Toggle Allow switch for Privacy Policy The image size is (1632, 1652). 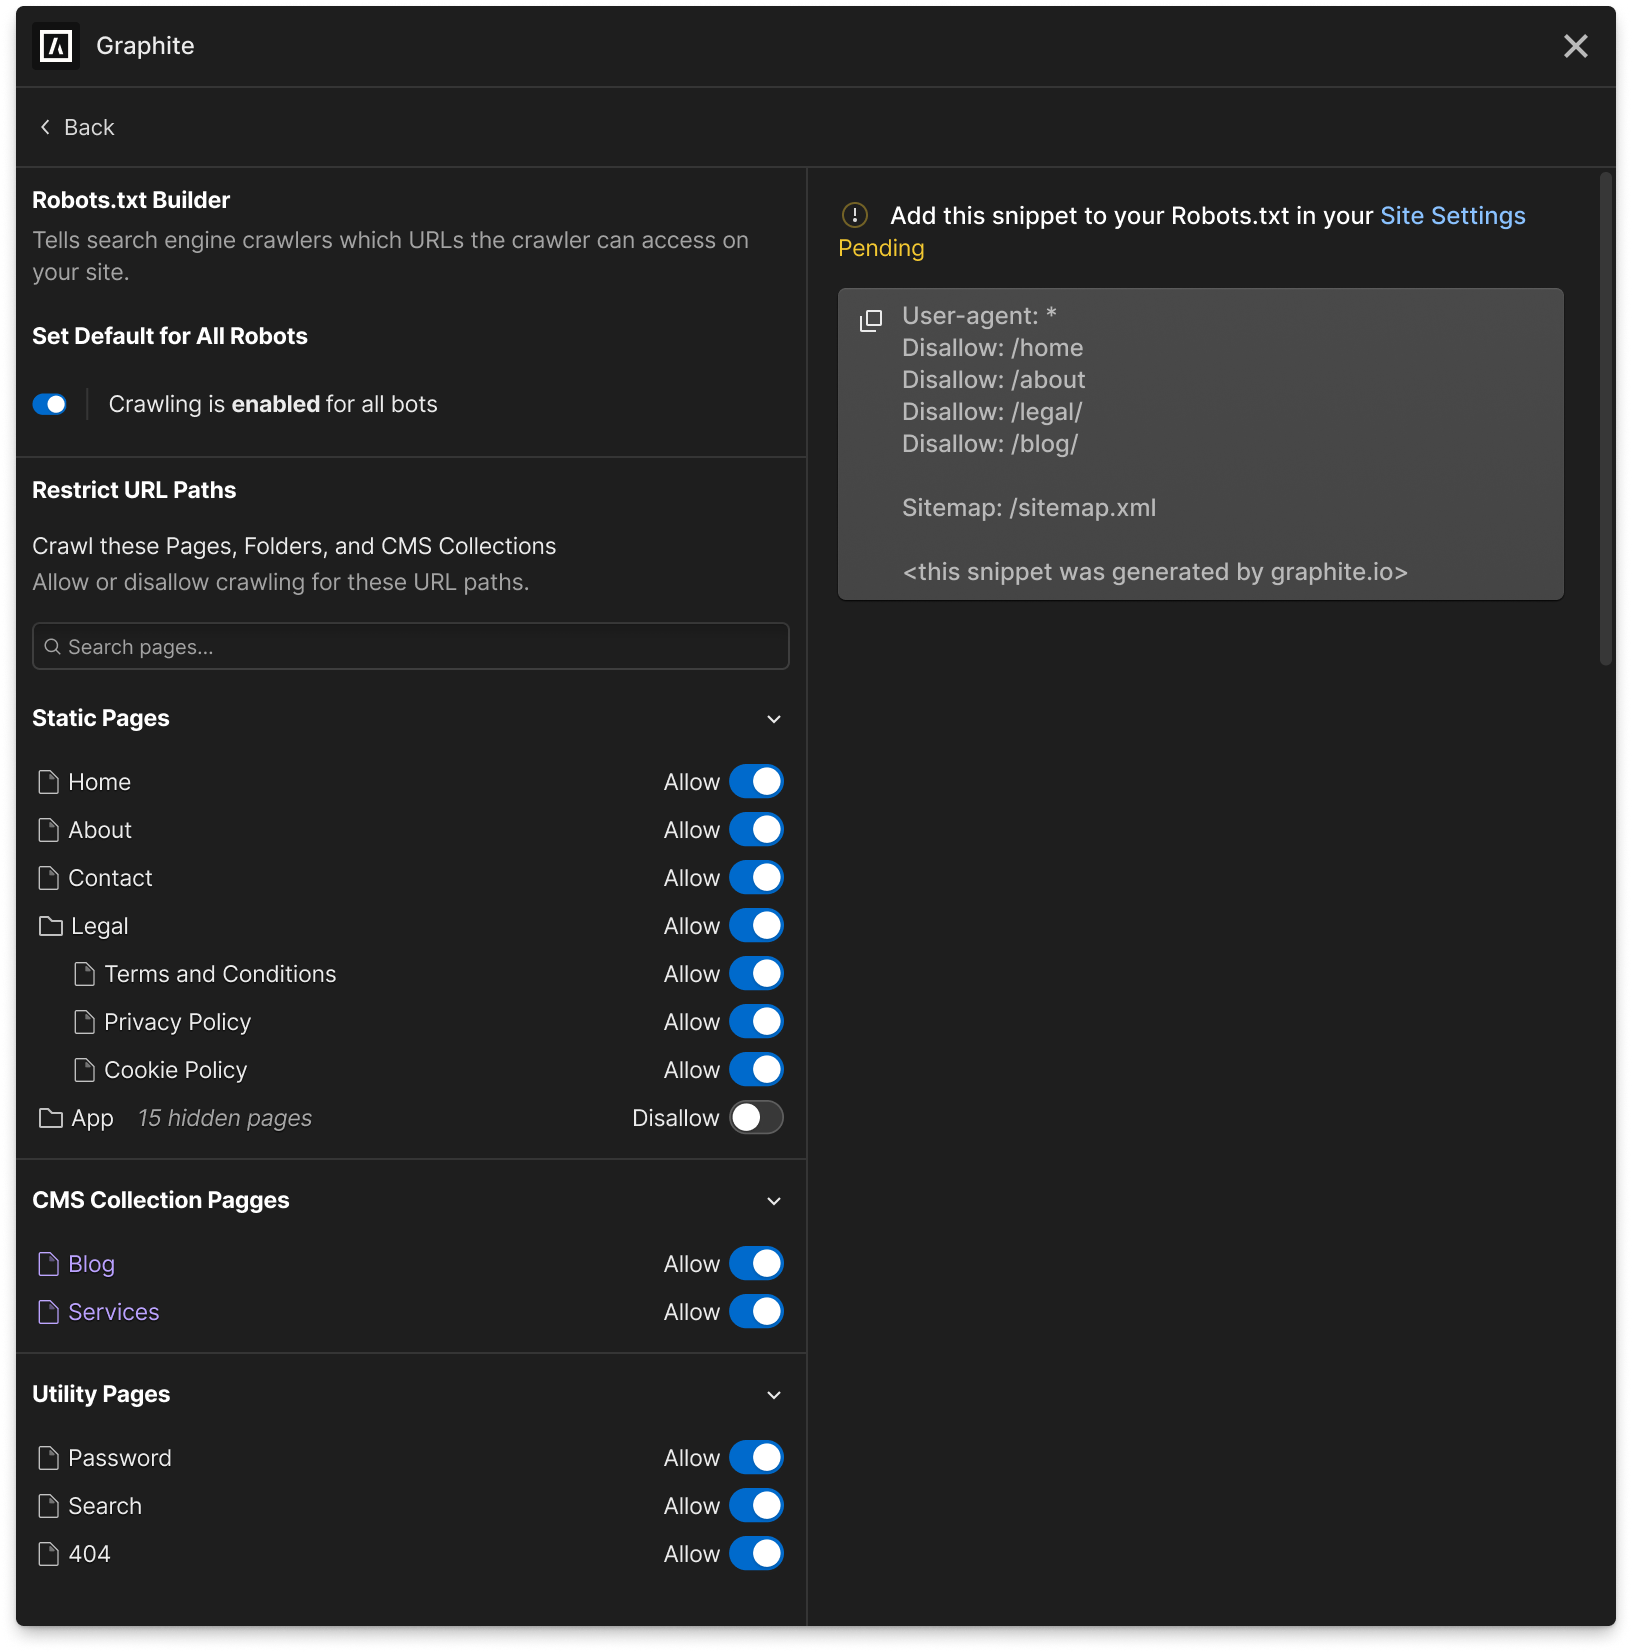point(756,1022)
